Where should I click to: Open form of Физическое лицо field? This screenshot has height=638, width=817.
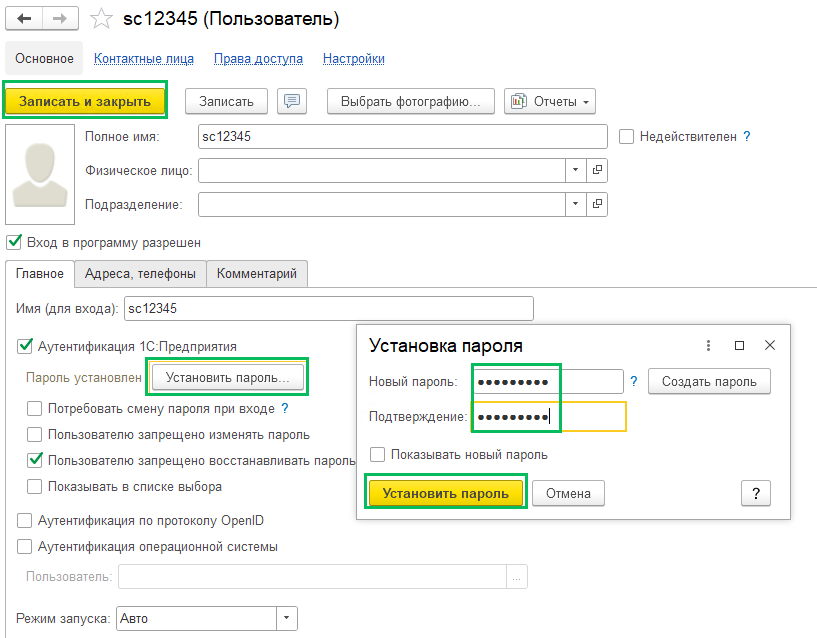[x=597, y=171]
